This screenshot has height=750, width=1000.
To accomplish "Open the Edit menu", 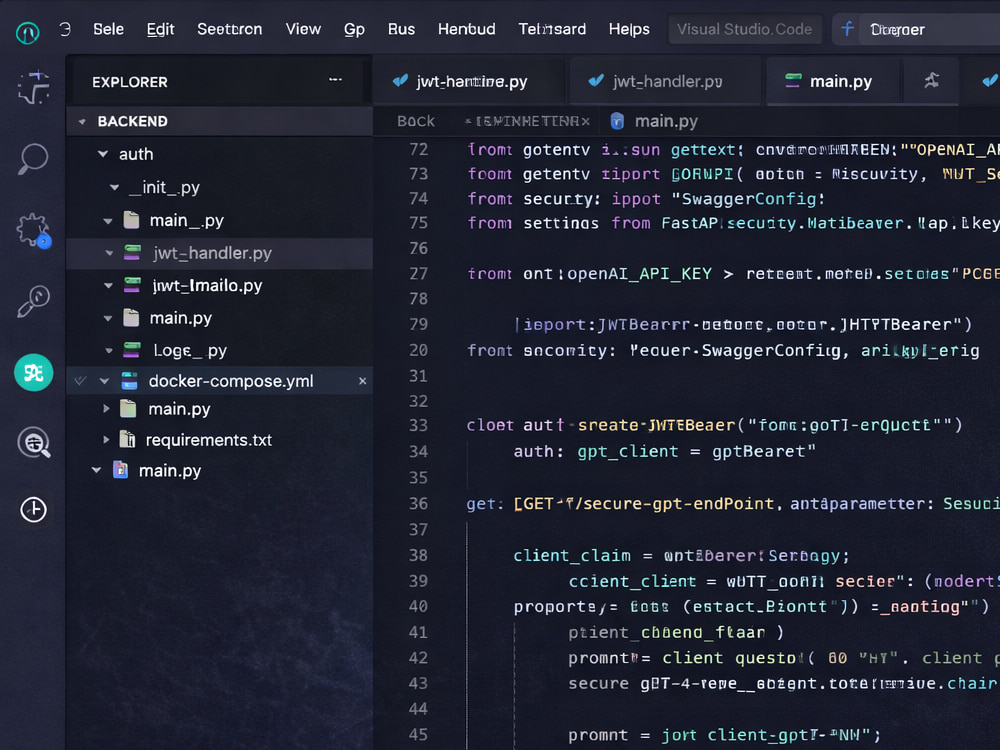I will pyautogui.click(x=160, y=29).
